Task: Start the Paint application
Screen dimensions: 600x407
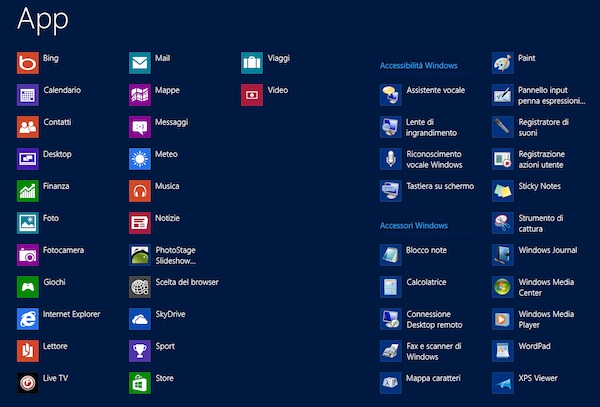Action: pos(502,63)
